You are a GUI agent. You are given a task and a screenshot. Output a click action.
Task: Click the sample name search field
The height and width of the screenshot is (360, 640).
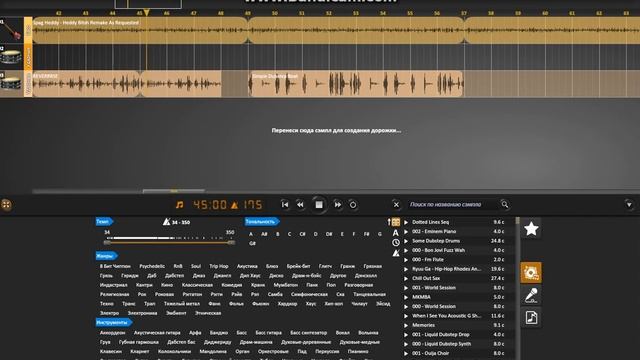coord(453,204)
